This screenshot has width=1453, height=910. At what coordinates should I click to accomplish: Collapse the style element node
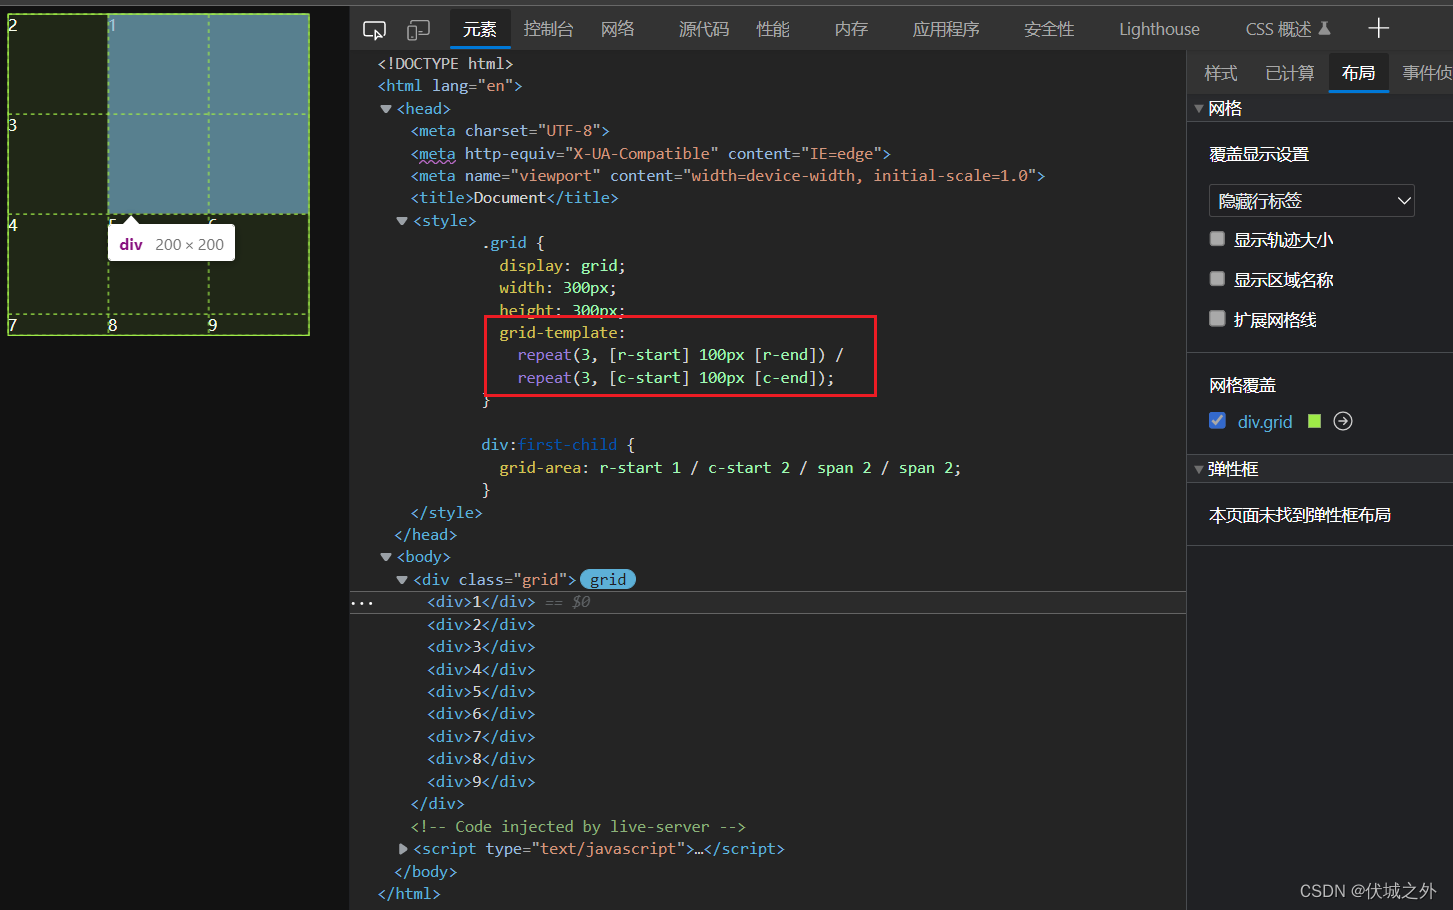[402, 221]
